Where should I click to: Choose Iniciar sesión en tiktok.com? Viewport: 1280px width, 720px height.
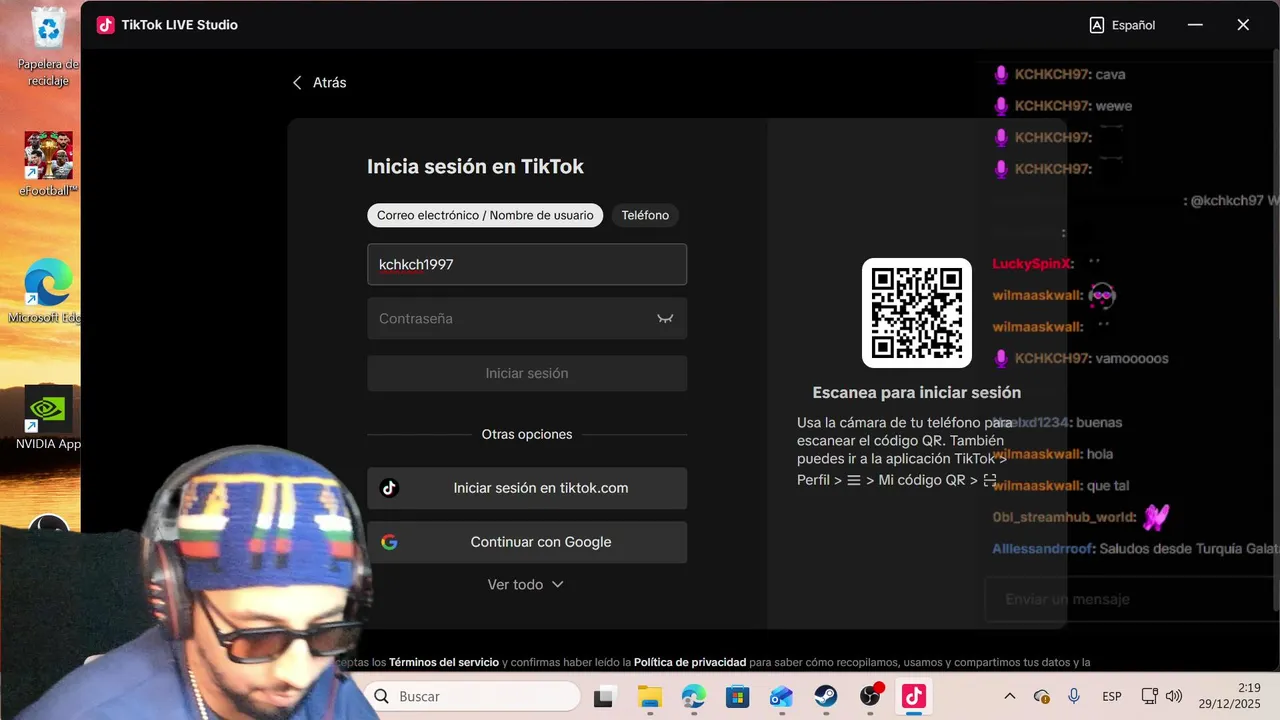tap(527, 488)
